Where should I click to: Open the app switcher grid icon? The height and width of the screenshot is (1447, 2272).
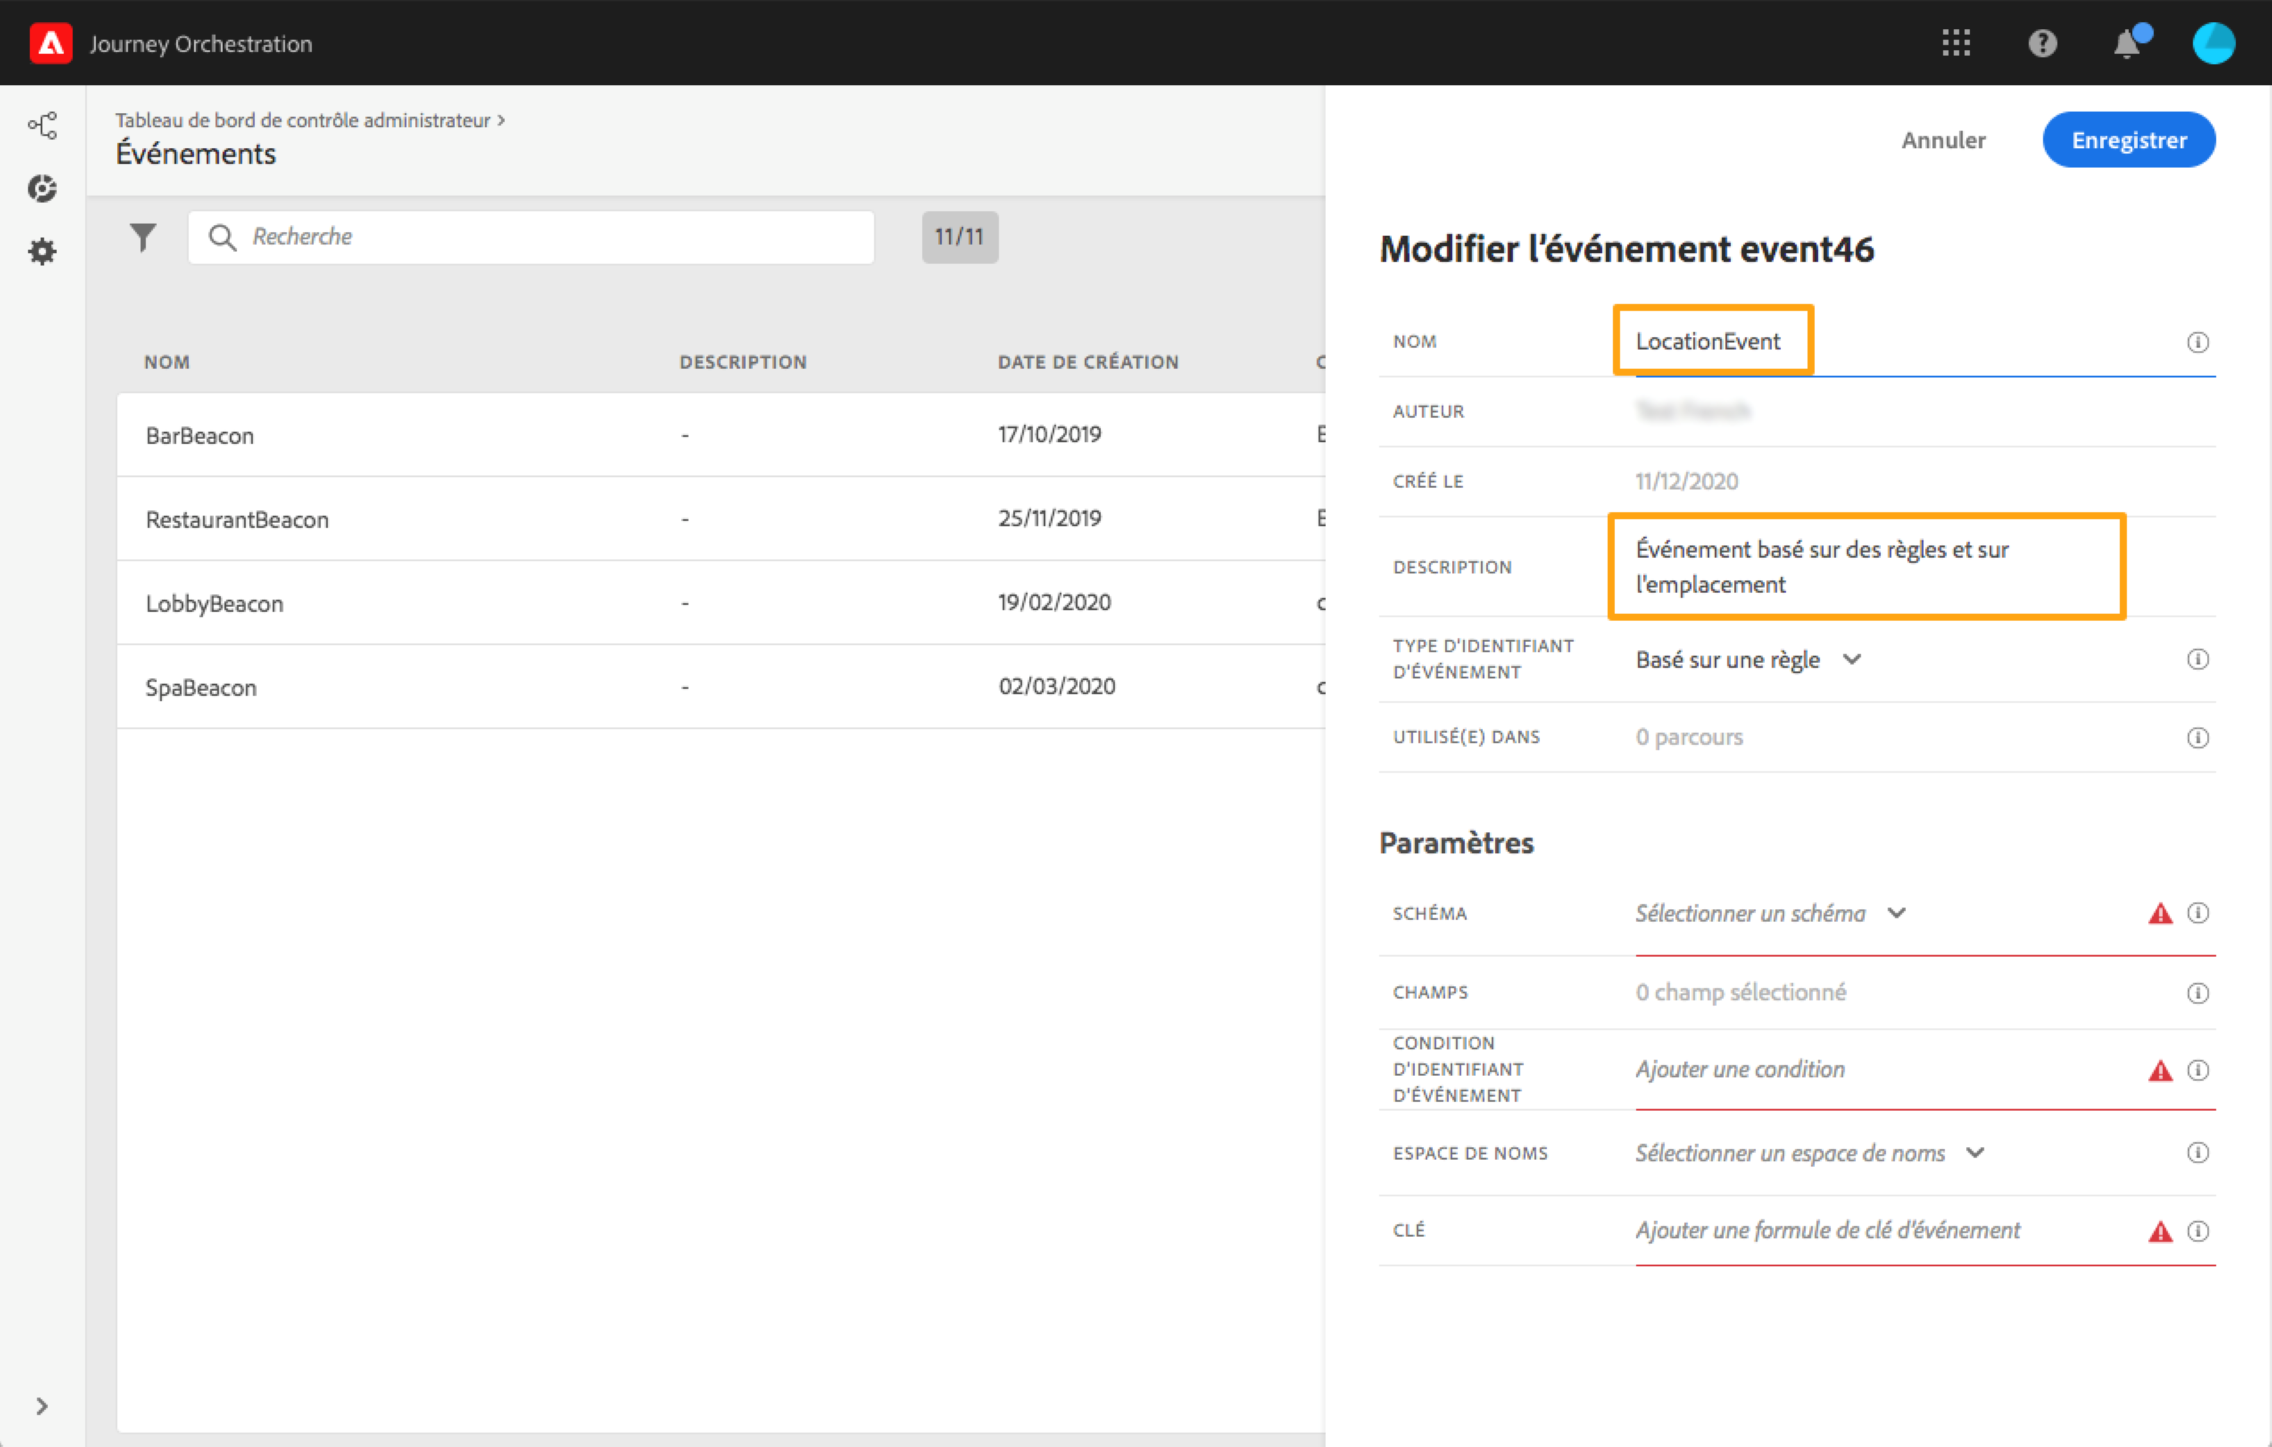[x=1955, y=43]
